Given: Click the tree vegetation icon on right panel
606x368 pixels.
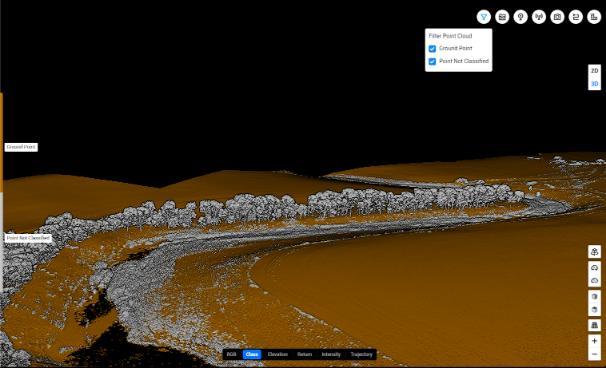Looking at the screenshot, I should [594, 252].
